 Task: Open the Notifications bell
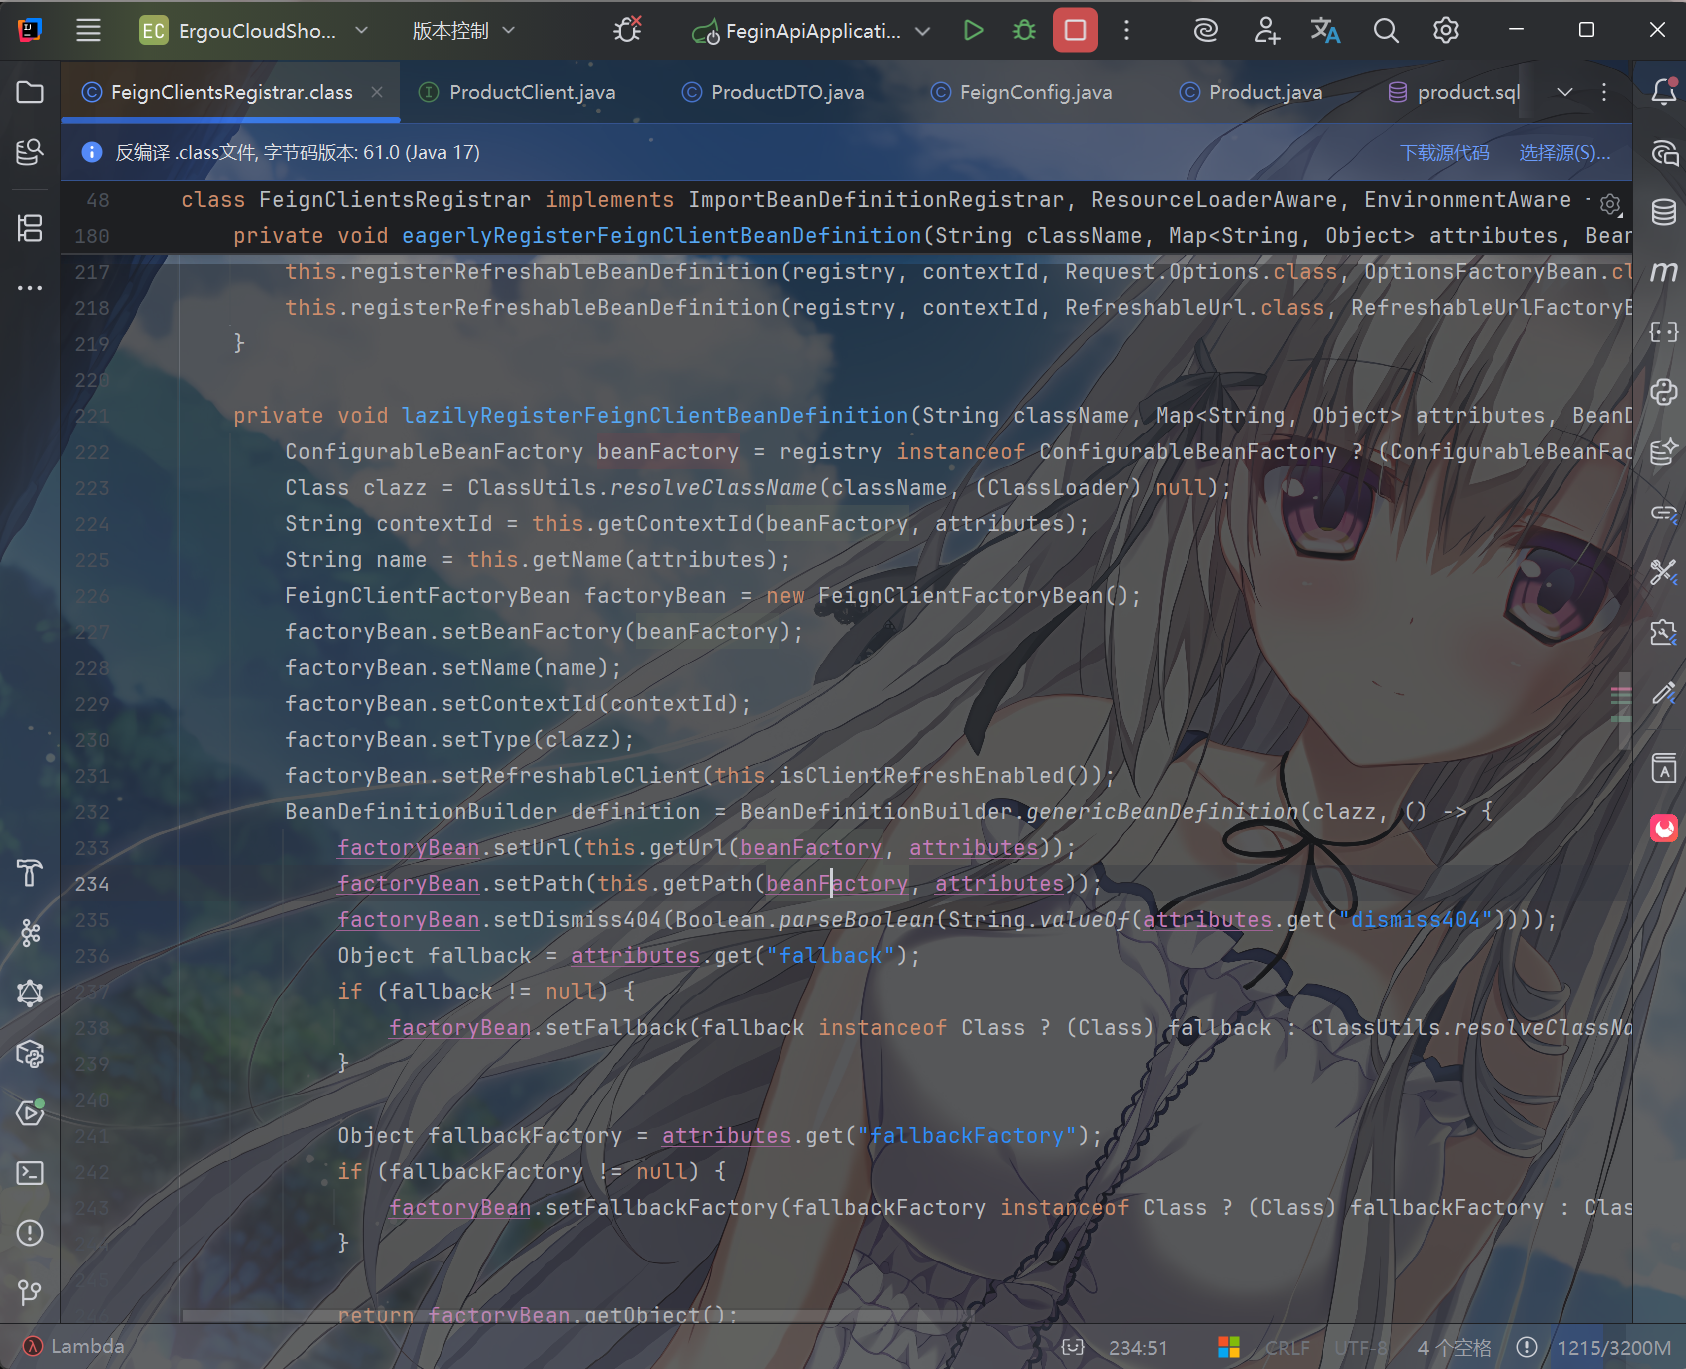1664,92
